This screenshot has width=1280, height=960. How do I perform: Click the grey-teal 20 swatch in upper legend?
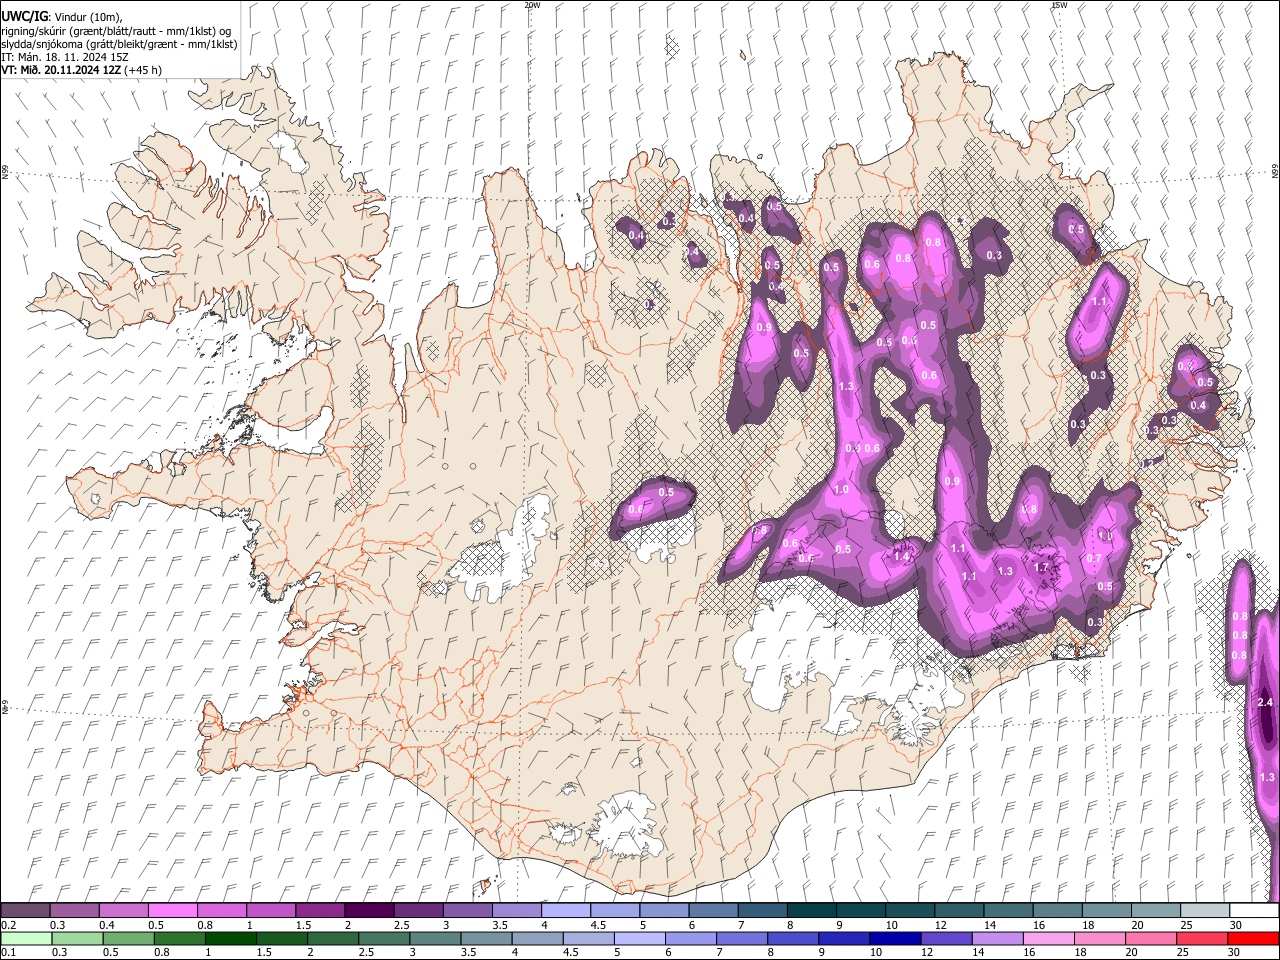(1155, 911)
